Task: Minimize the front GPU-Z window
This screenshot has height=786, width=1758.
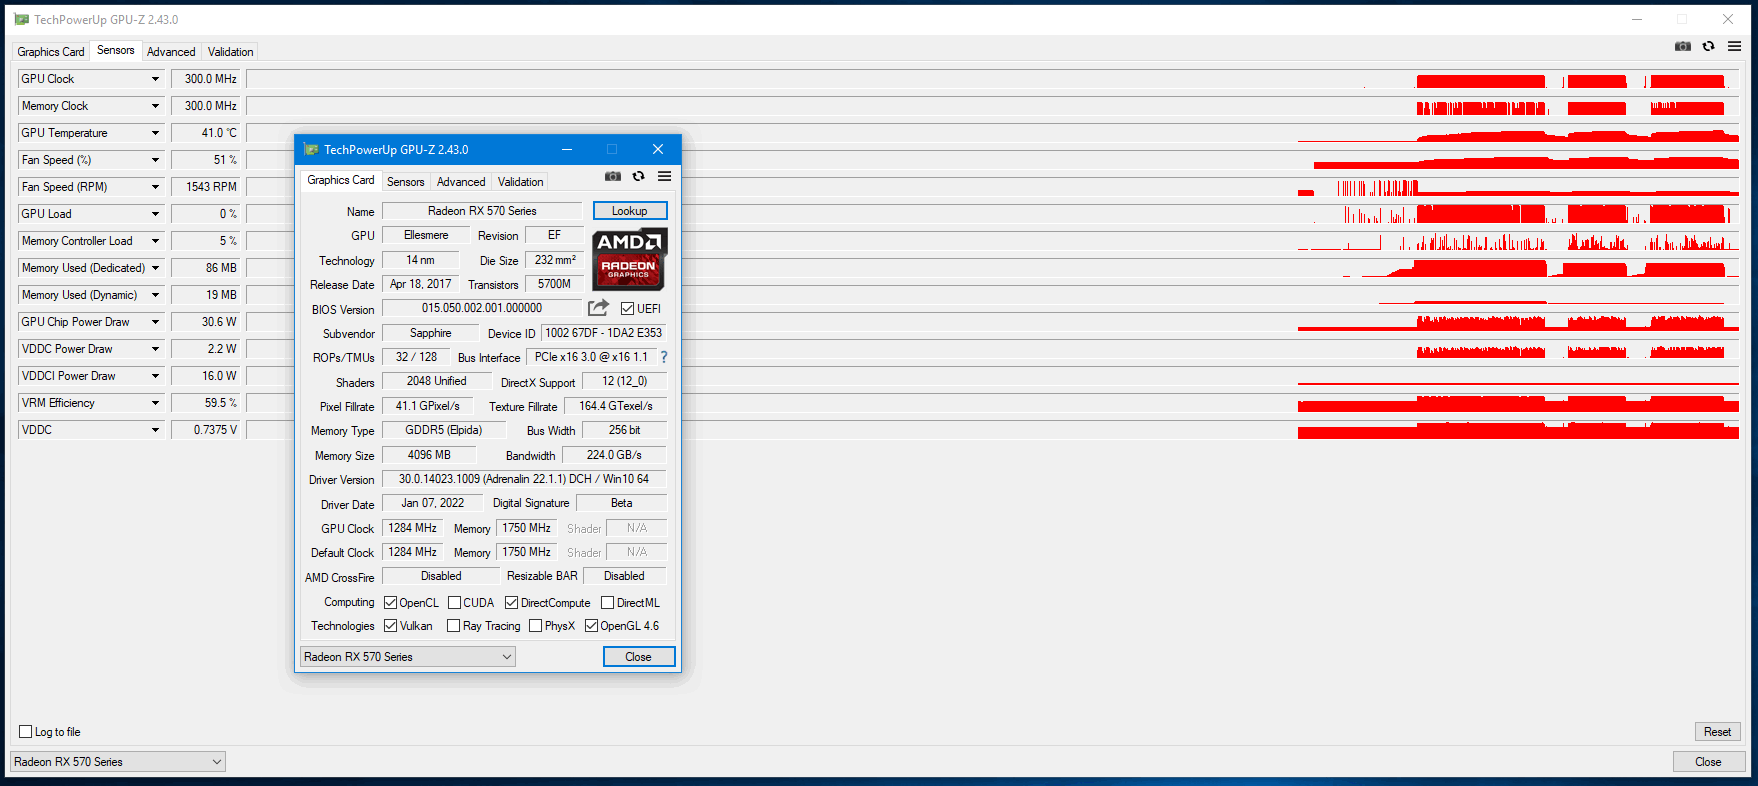Action: [x=567, y=149]
